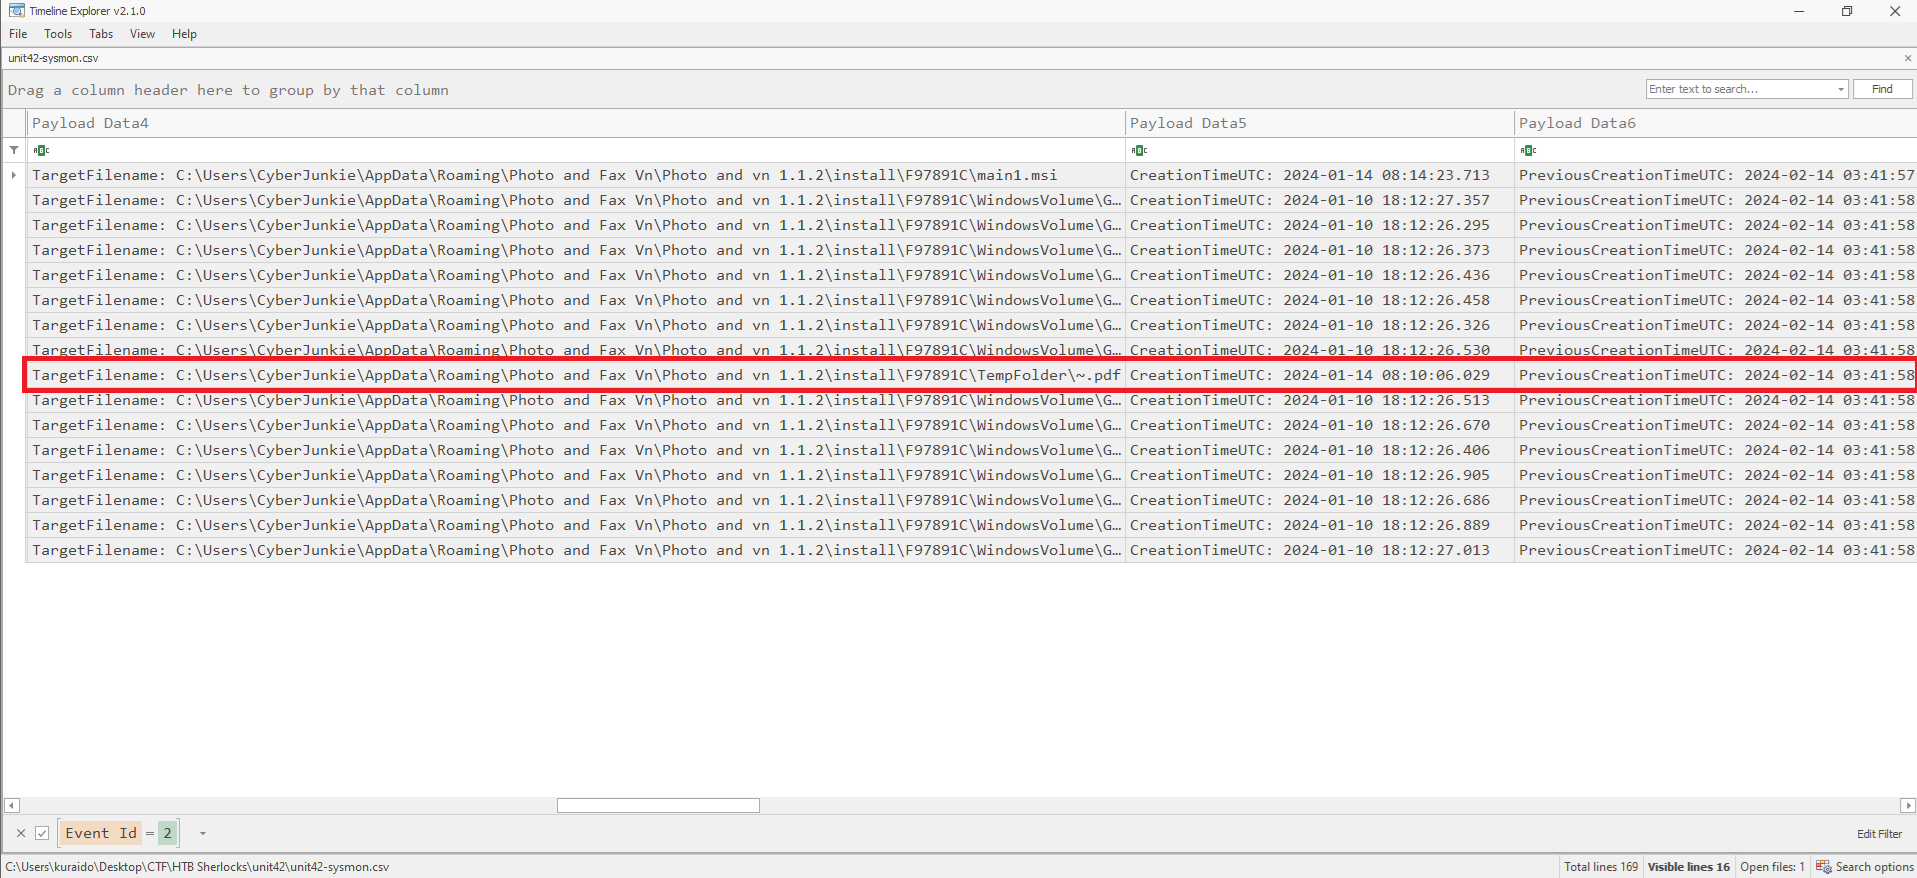The image size is (1917, 878).
Task: Click the Search options icon in status bar
Action: tap(1823, 867)
